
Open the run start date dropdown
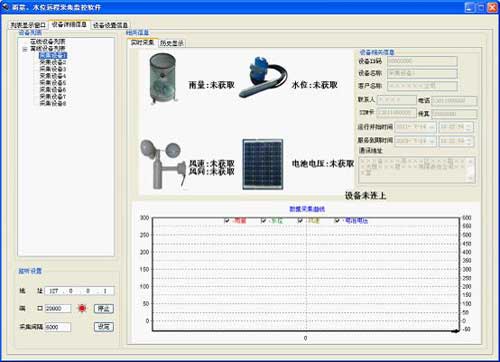pyautogui.click(x=432, y=127)
